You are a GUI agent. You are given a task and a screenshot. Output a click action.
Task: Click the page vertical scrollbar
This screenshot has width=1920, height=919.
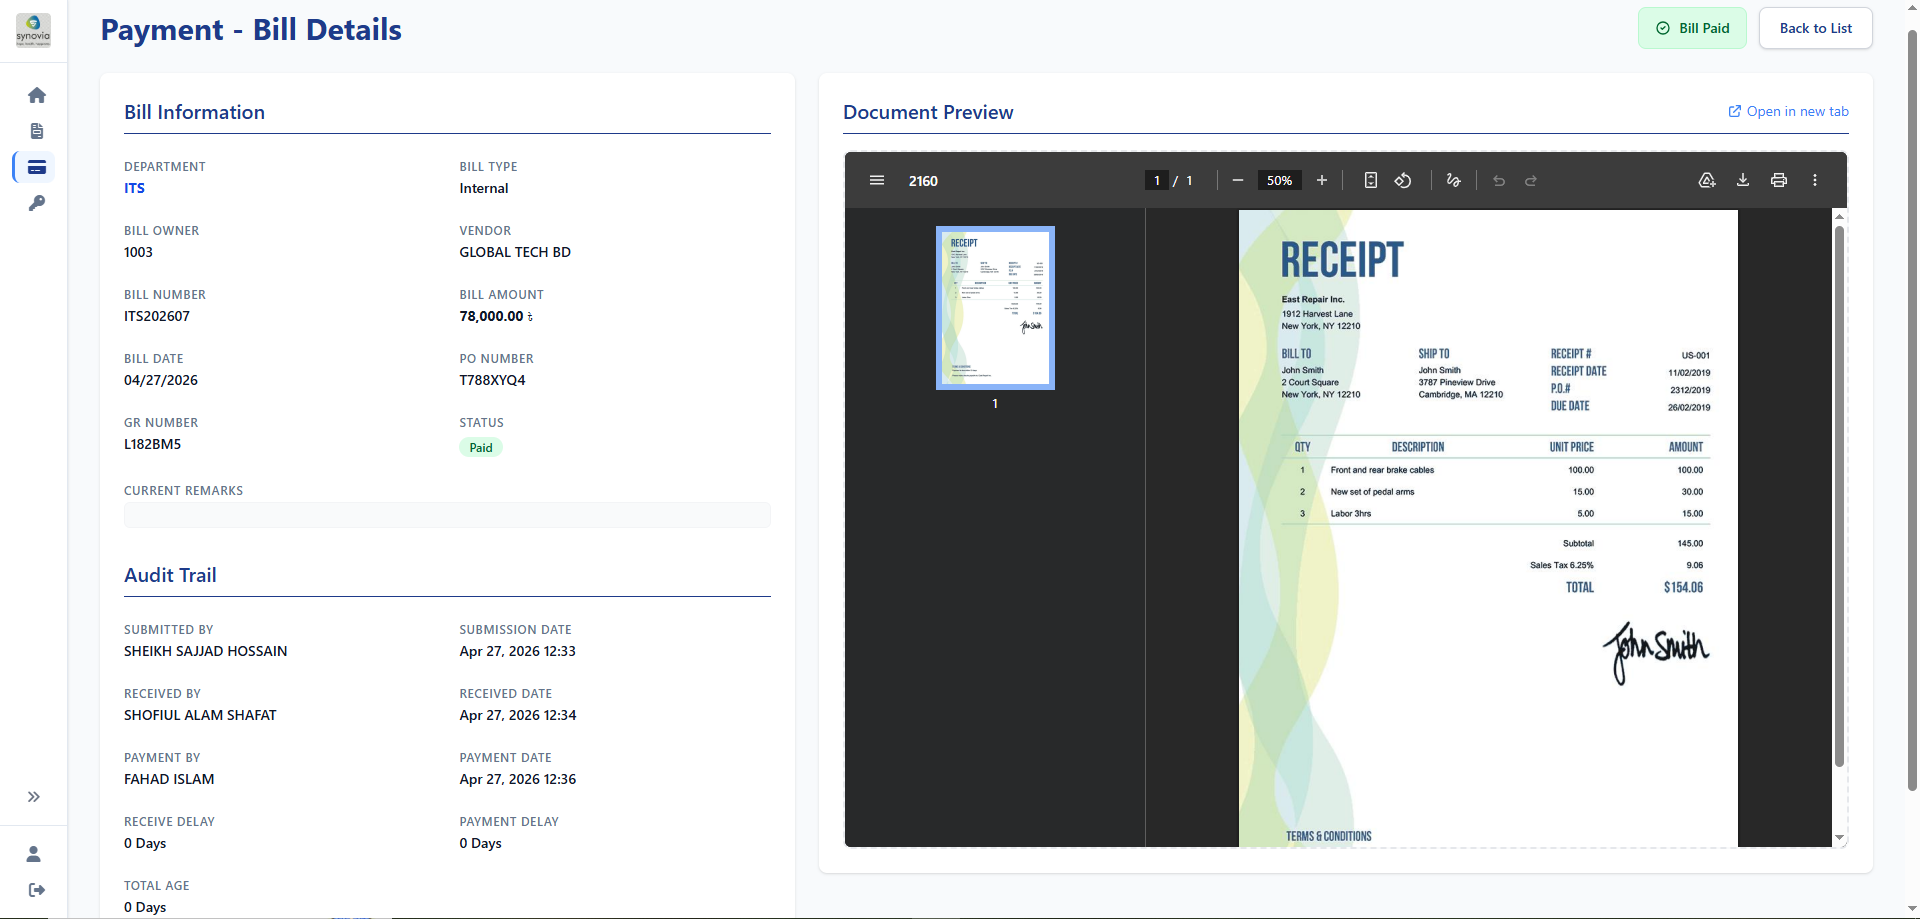(1912, 410)
